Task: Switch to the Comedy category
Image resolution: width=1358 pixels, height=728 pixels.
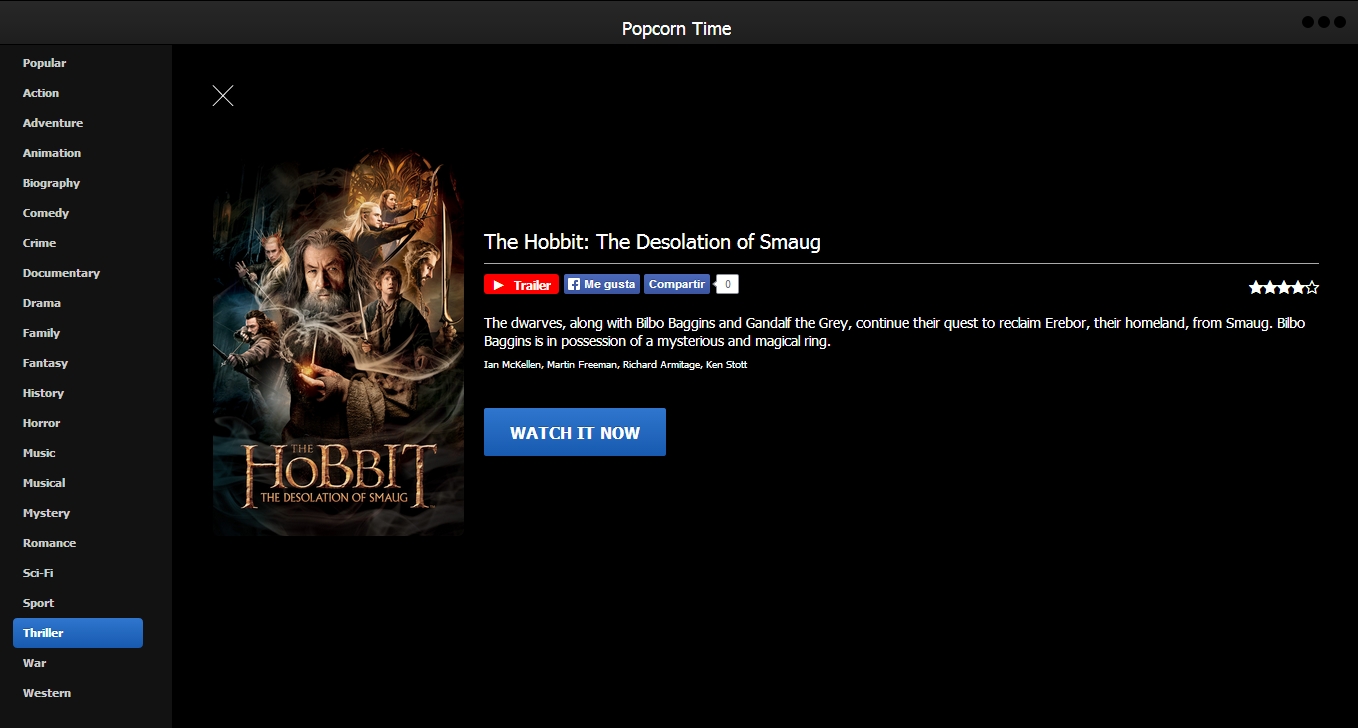Action: (x=46, y=213)
